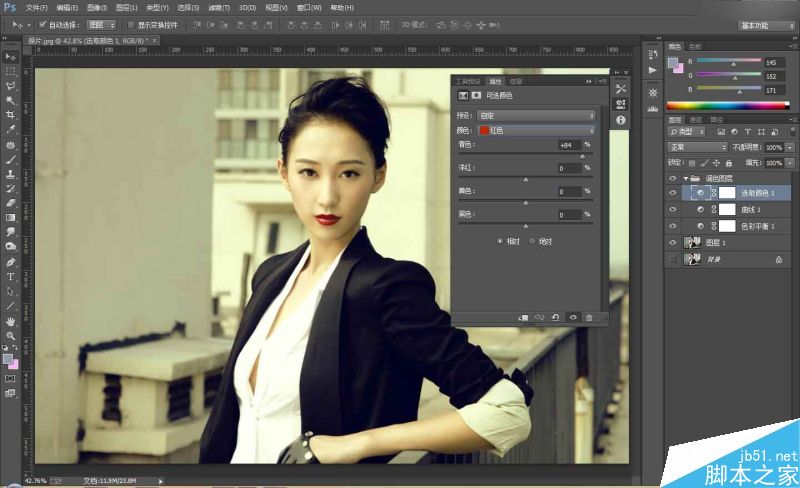Hide the 曲线 1 layer
800x488 pixels.
[x=672, y=209]
